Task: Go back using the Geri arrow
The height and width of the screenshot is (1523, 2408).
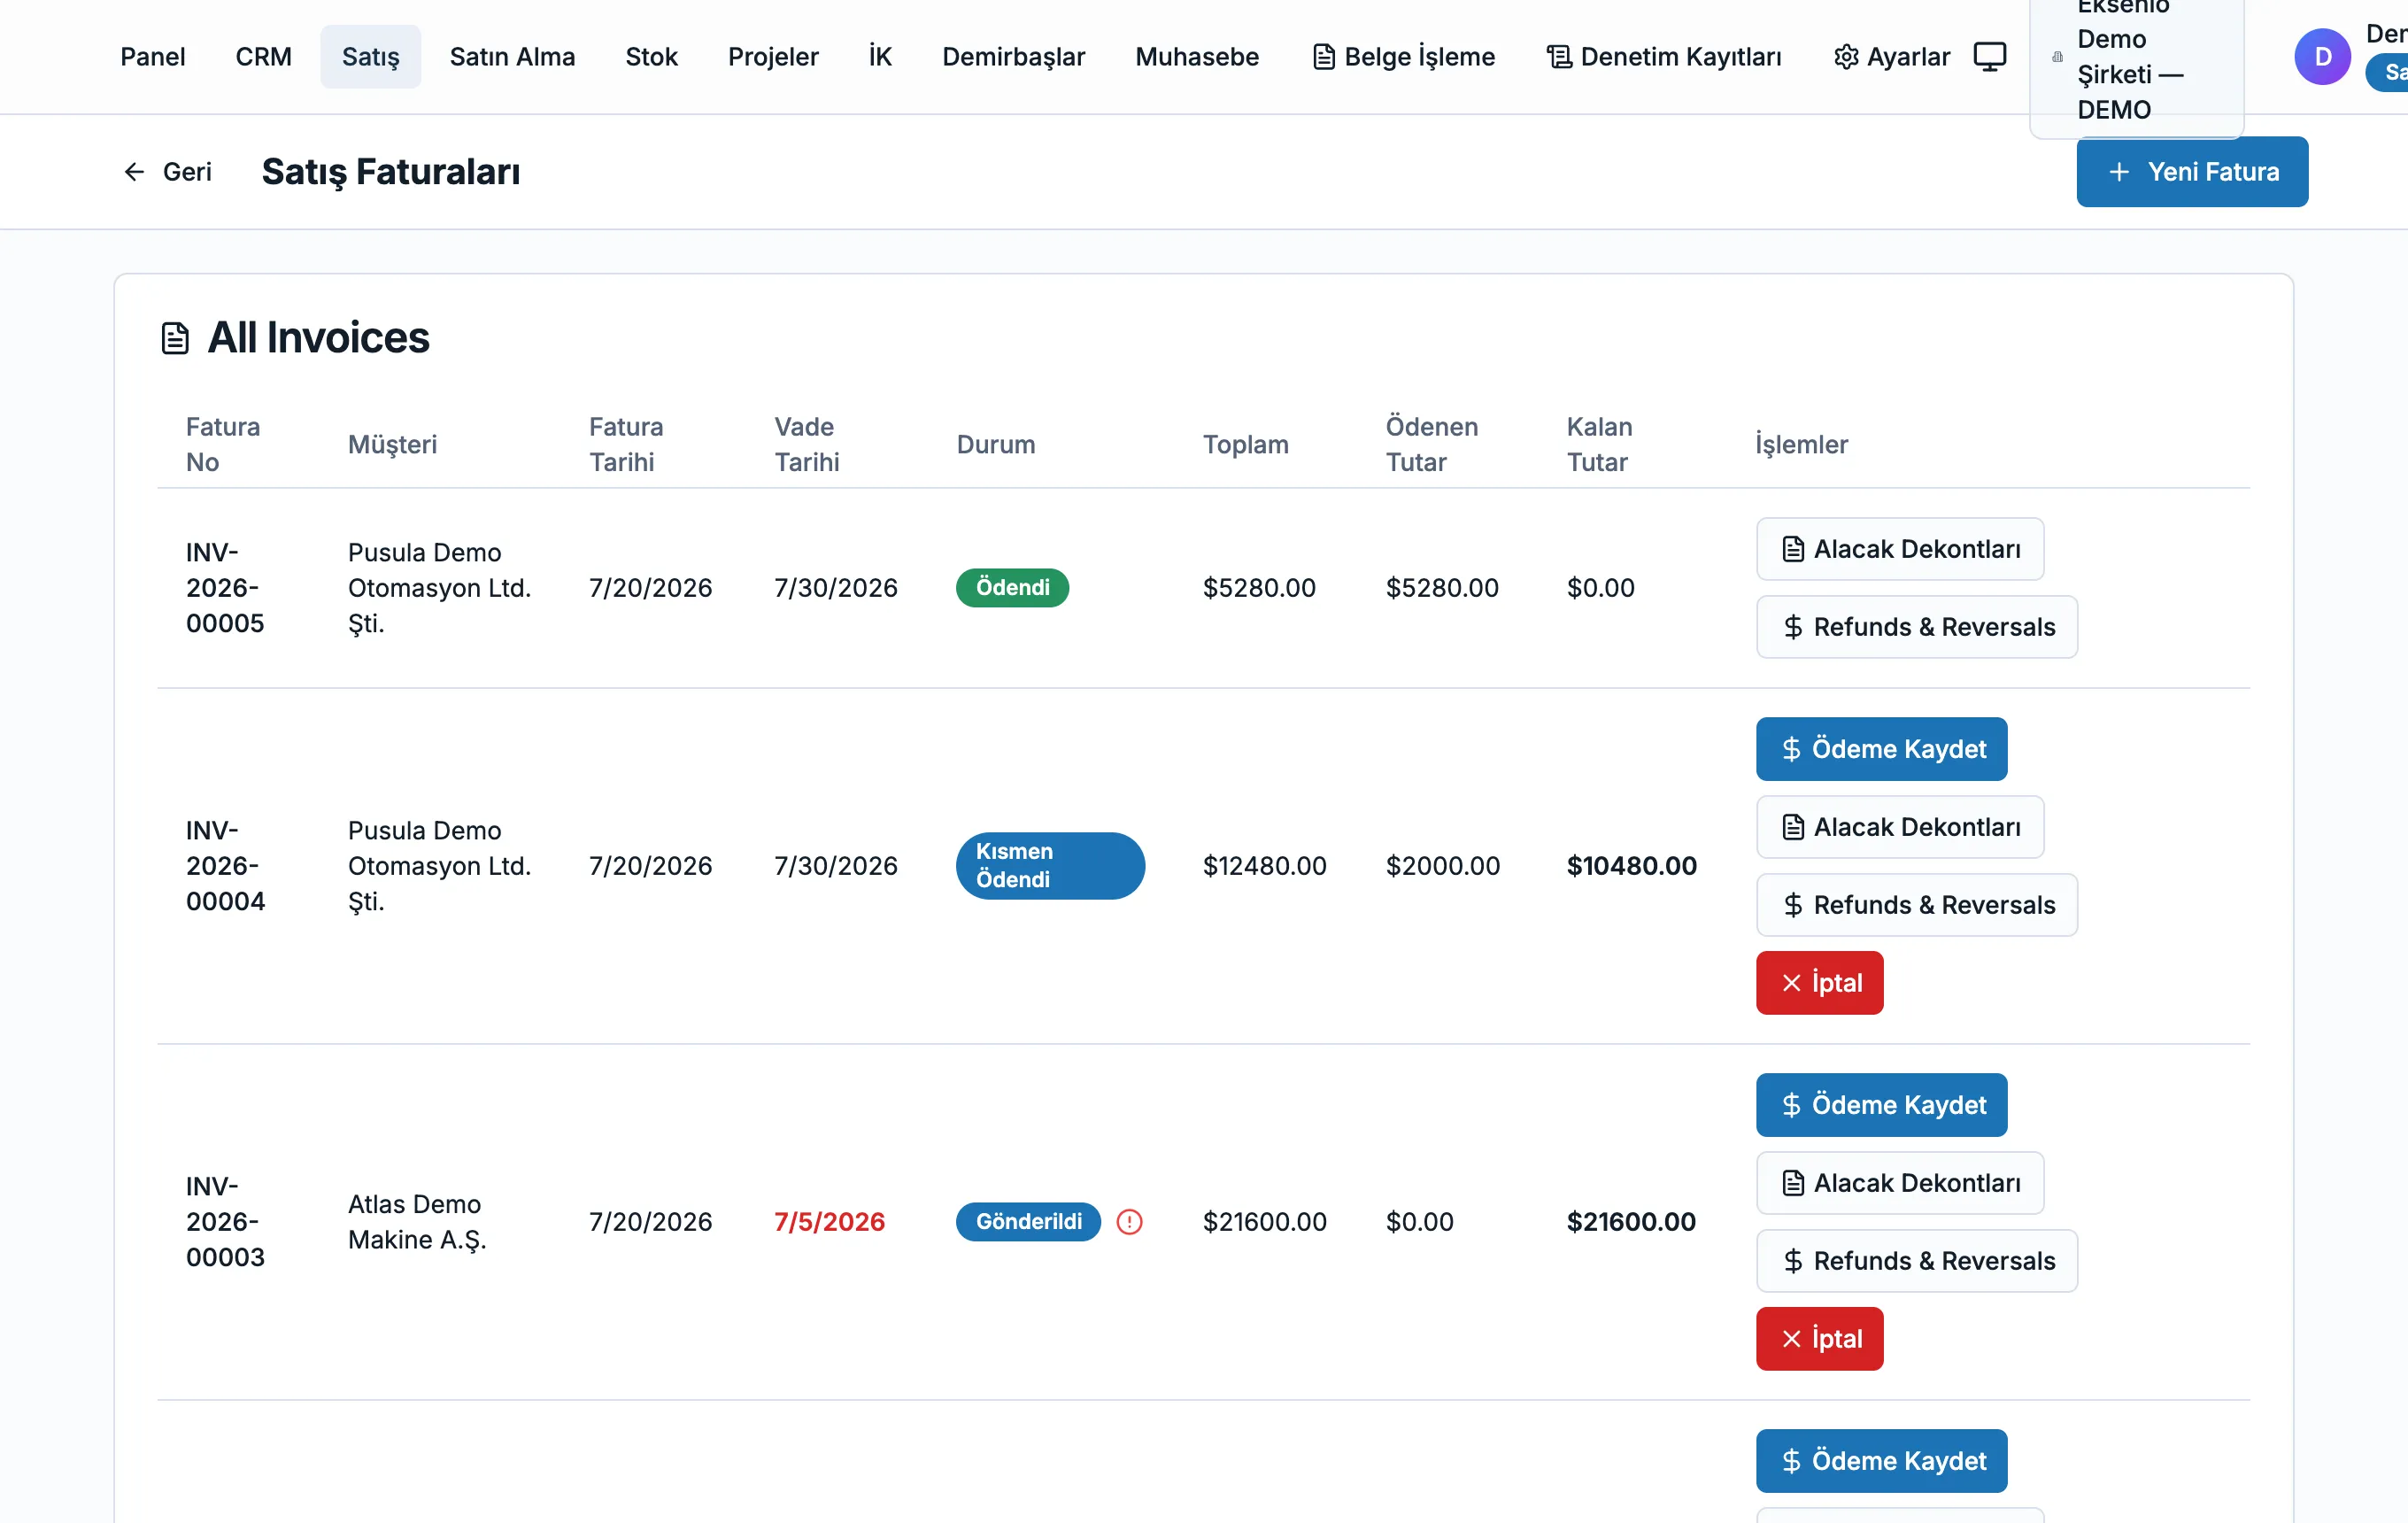Action: [167, 172]
